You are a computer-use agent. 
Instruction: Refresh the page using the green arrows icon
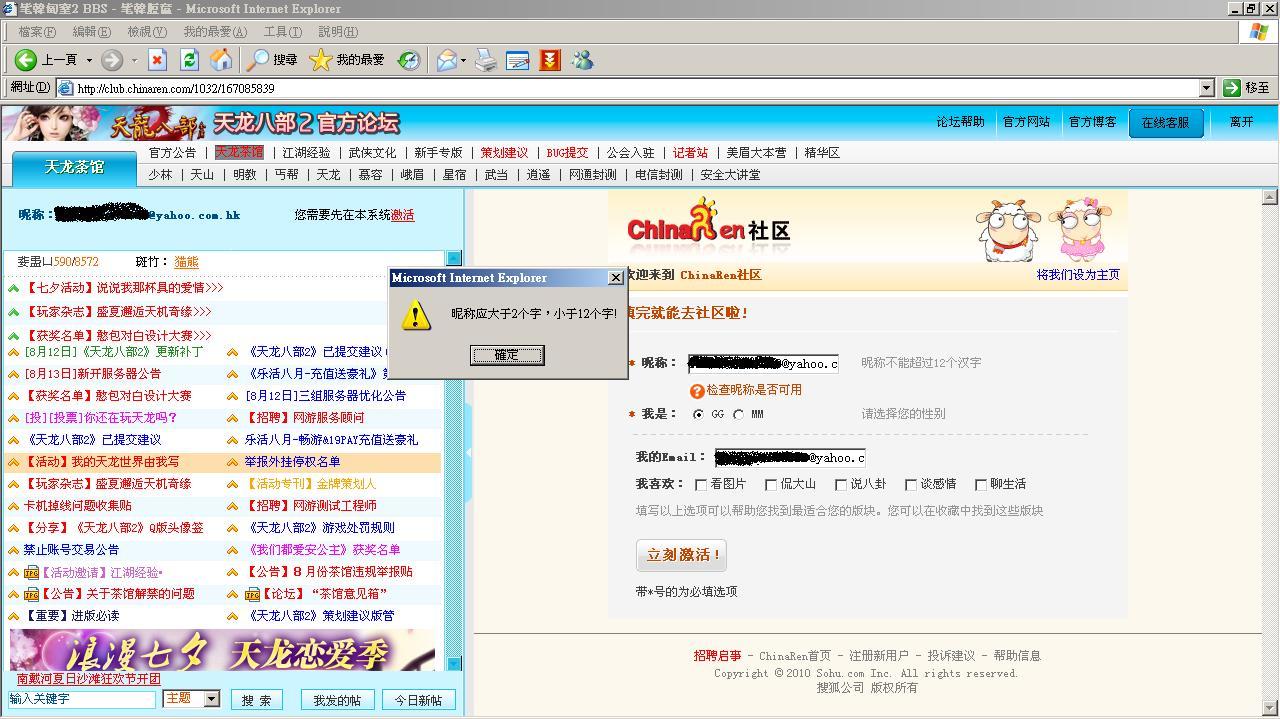click(x=189, y=60)
